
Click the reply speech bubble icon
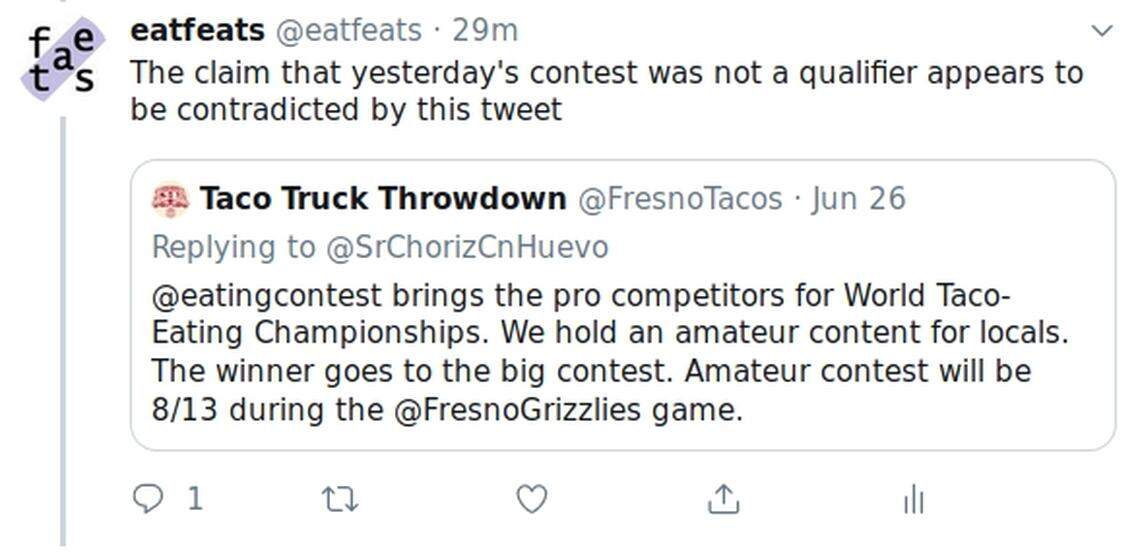(x=148, y=498)
